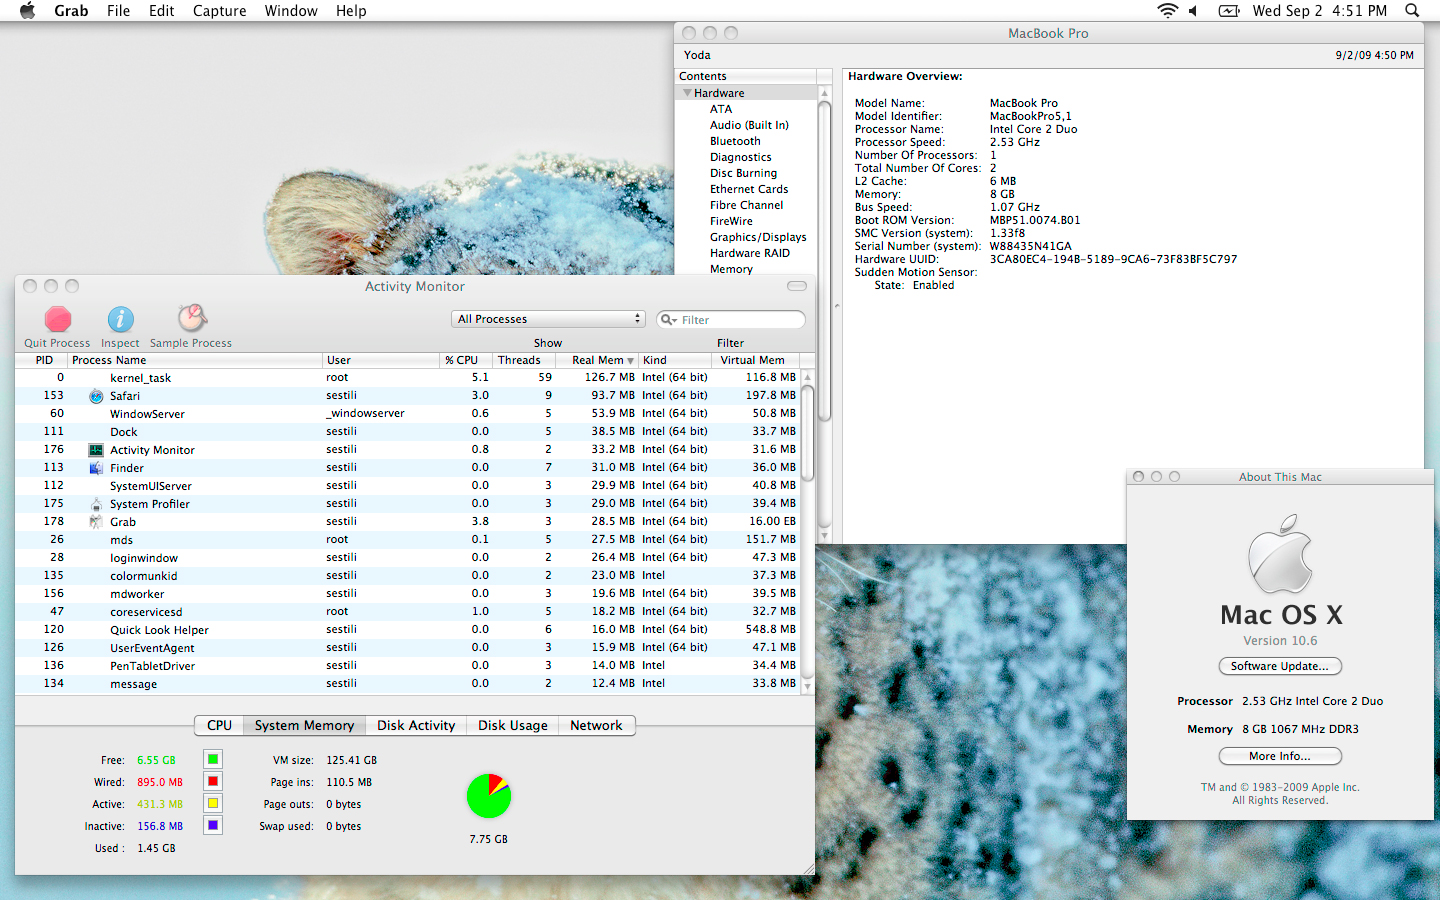Select Graphics/Displays in the hardware list

[x=758, y=237]
